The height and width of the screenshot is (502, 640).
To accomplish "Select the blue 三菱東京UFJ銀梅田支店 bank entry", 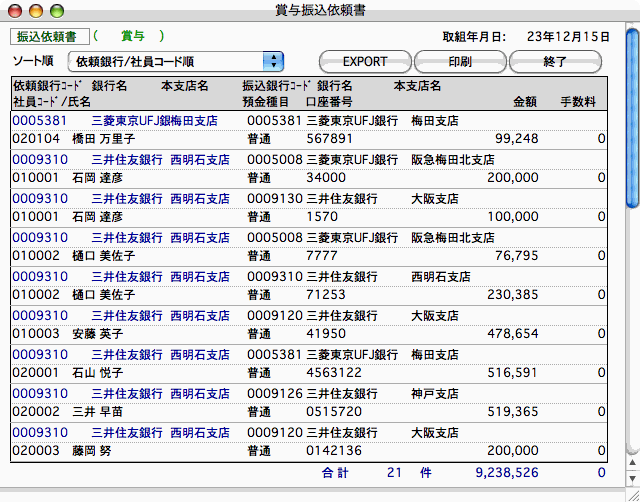I will click(x=160, y=120).
